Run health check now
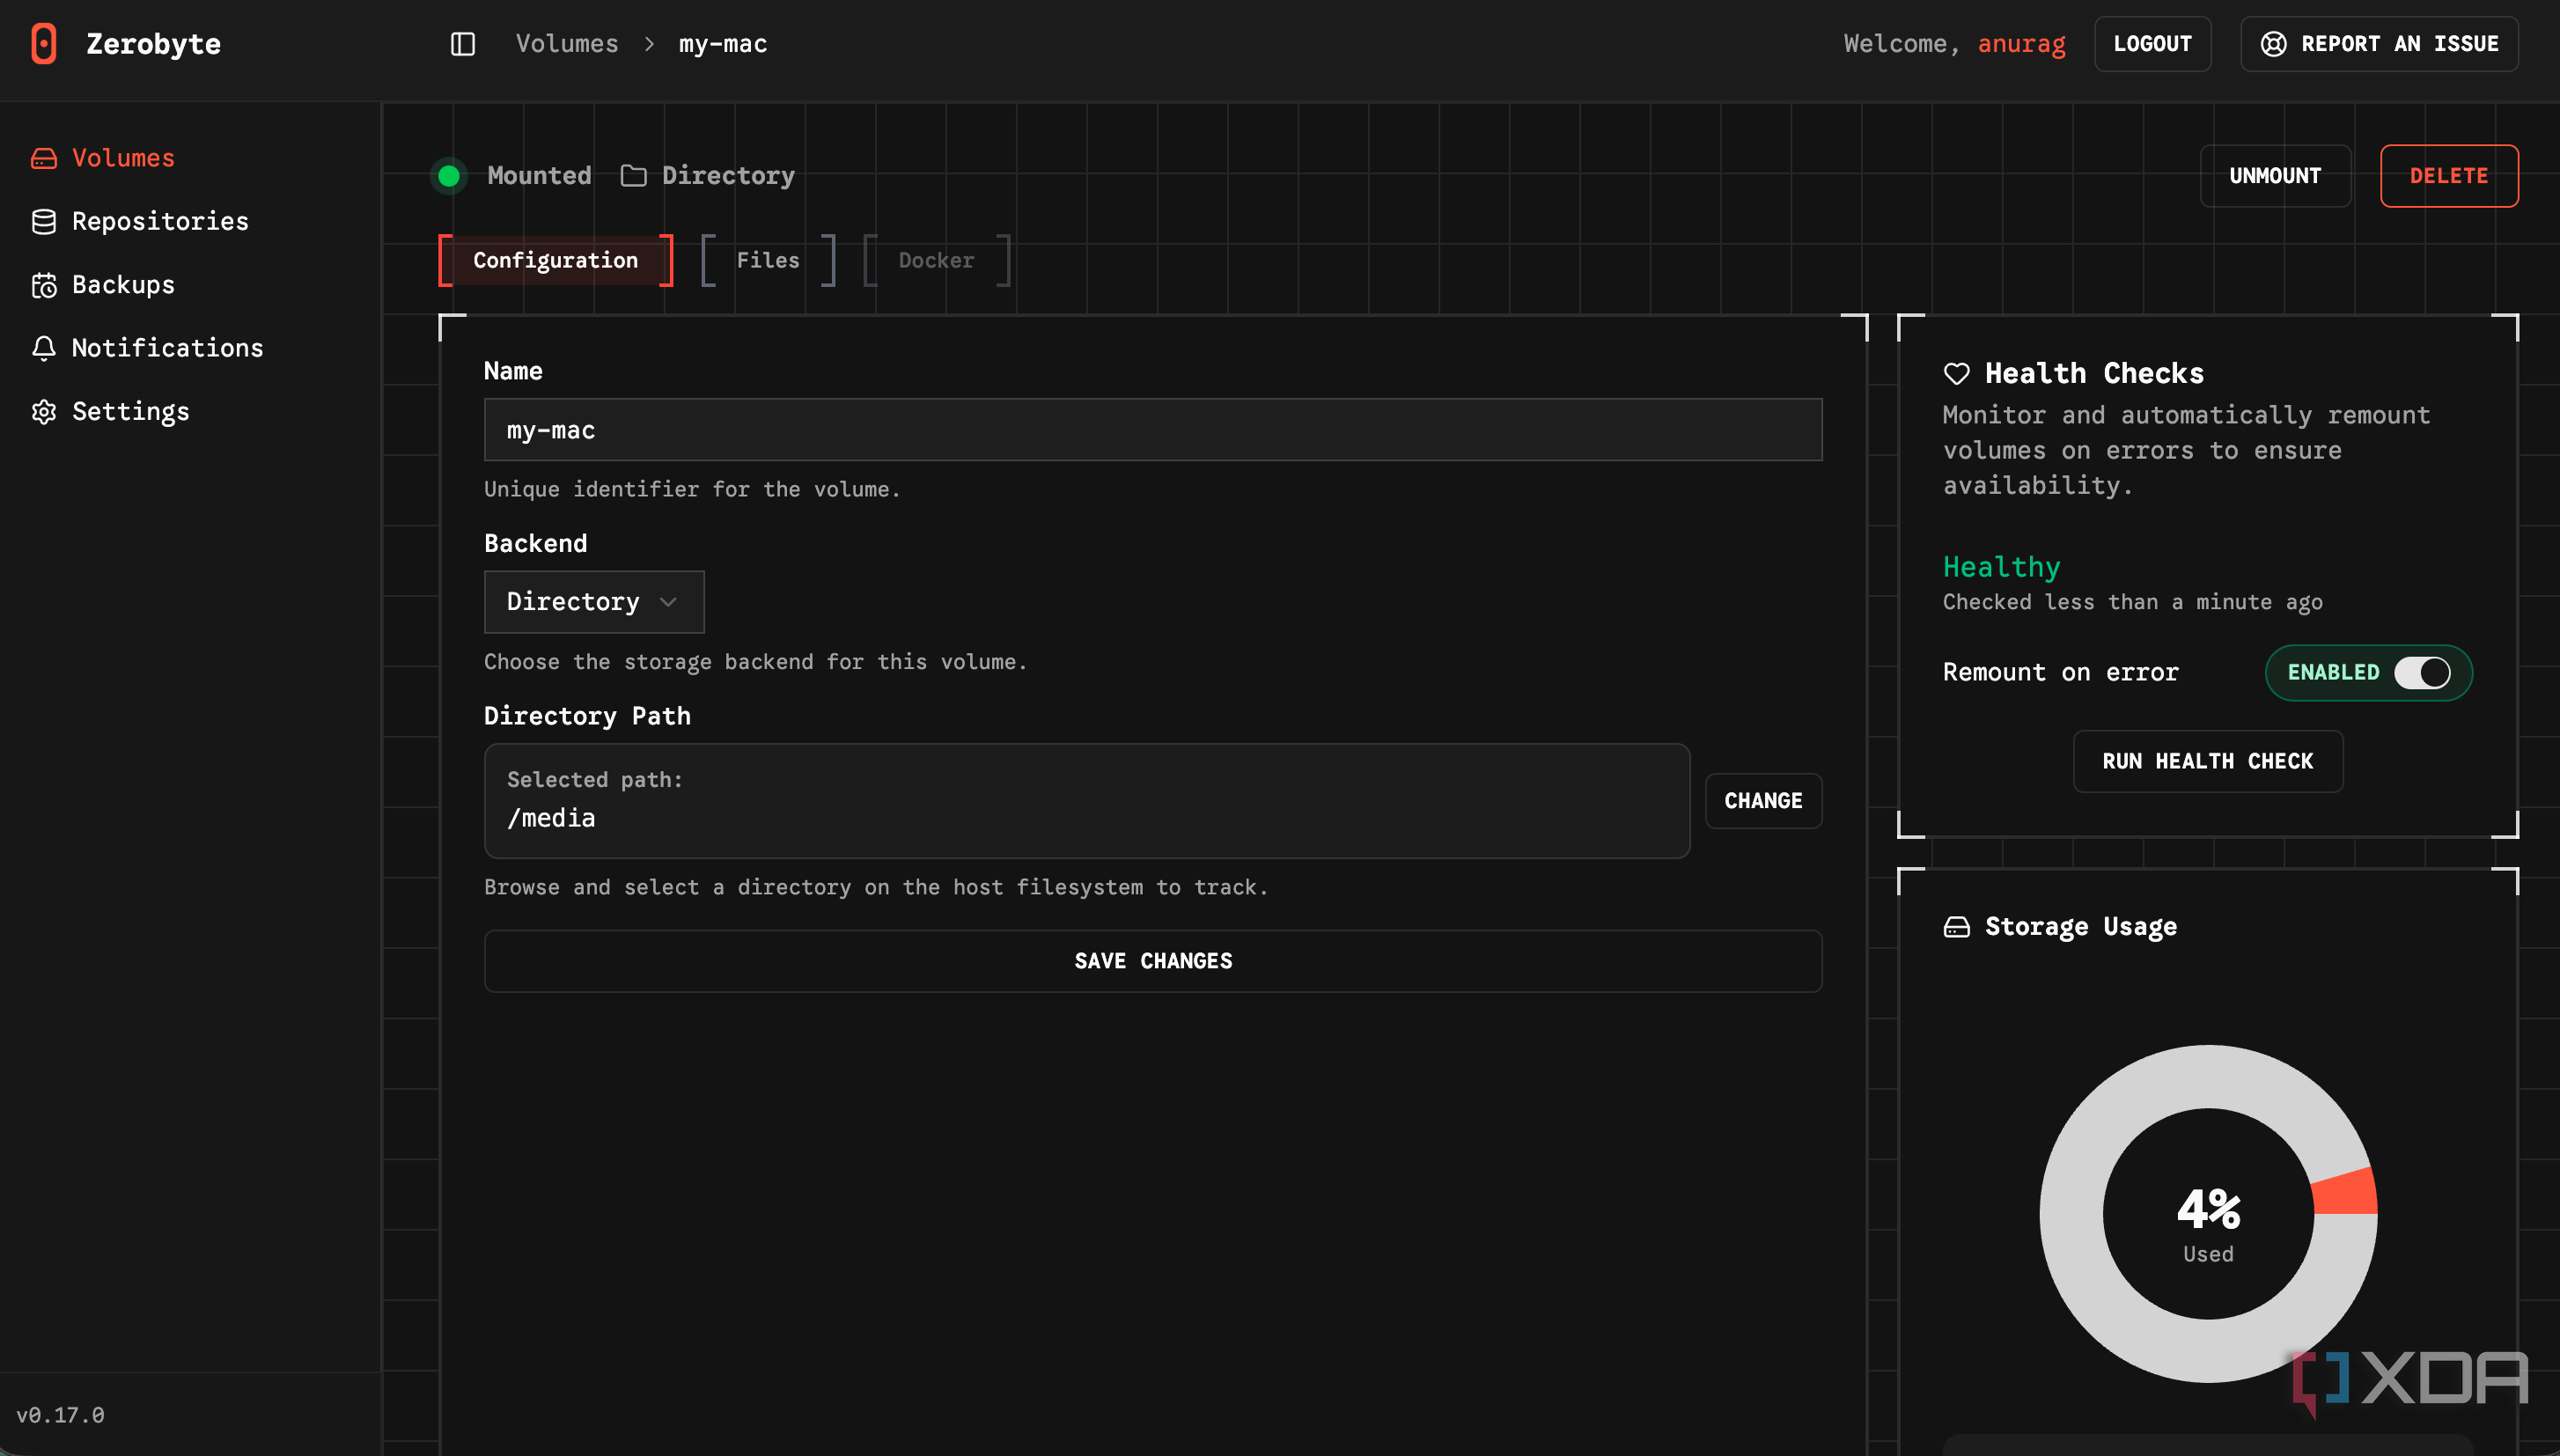Screen dimensions: 2560x1456 click(x=2207, y=762)
